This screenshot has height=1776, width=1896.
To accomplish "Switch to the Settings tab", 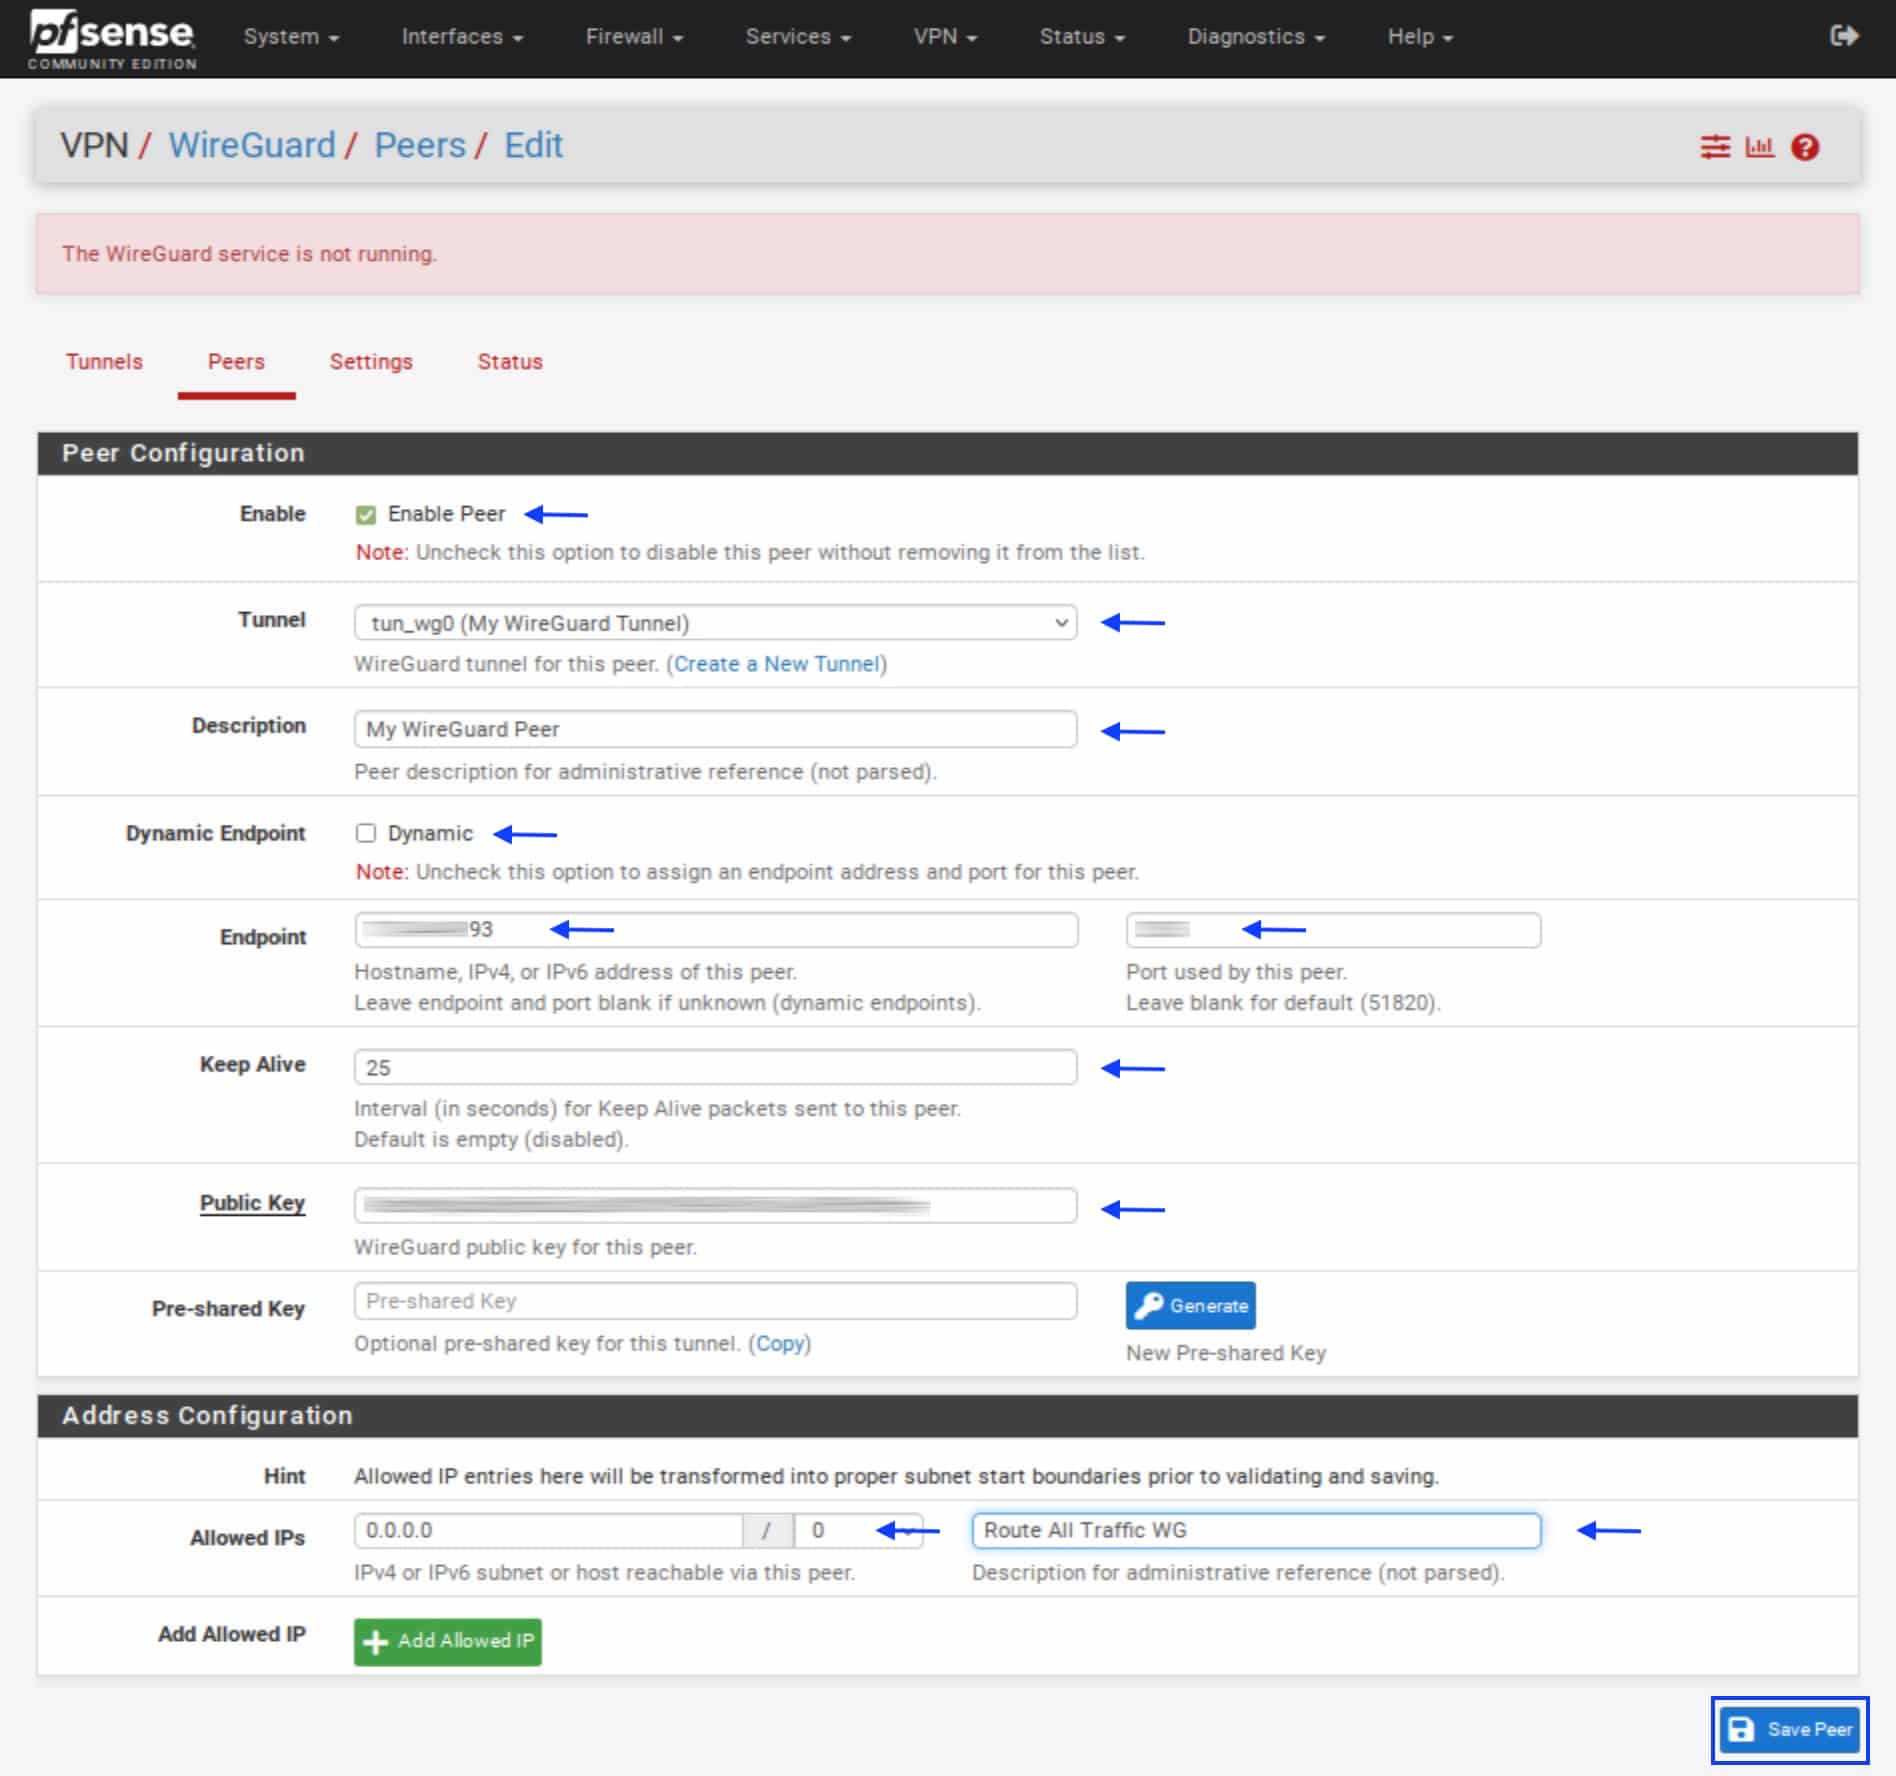I will [x=371, y=362].
